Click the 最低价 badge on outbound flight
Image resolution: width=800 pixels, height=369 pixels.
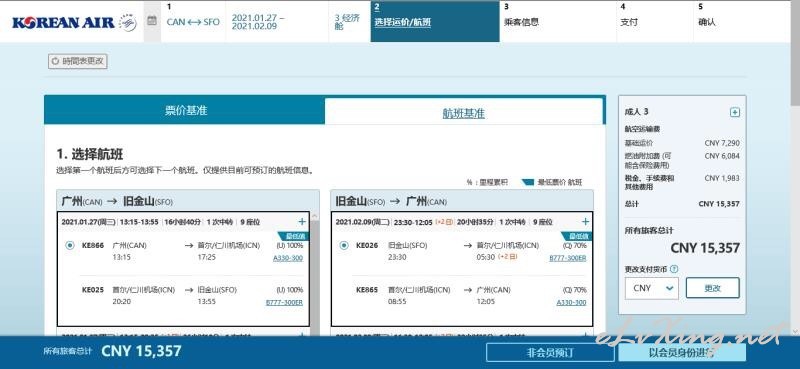(294, 236)
